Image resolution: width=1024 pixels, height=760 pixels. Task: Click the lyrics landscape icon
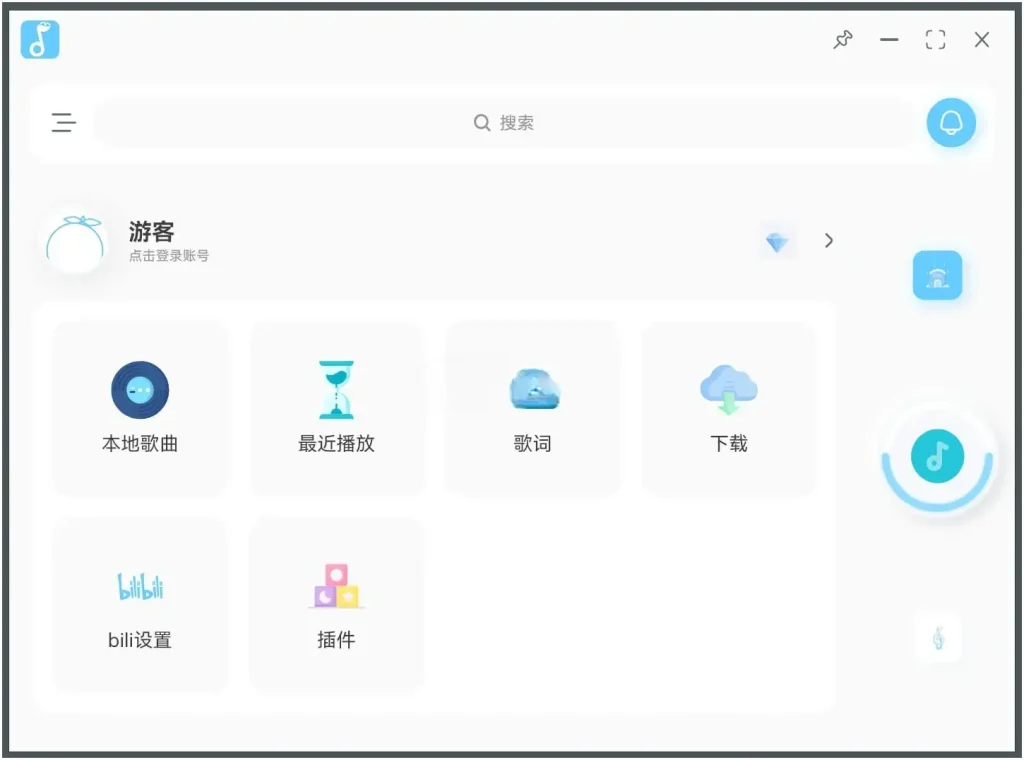535,389
